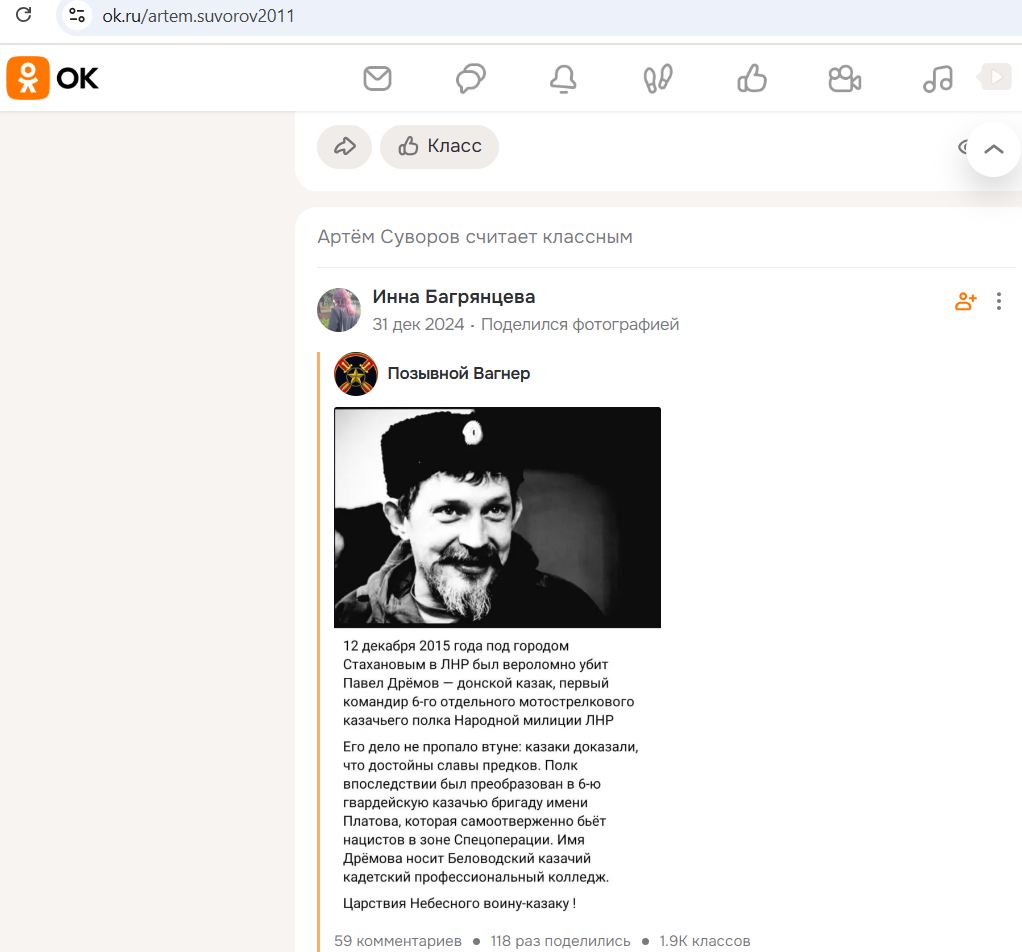Open the Guests footprints icon
The image size is (1022, 952).
click(x=658, y=79)
